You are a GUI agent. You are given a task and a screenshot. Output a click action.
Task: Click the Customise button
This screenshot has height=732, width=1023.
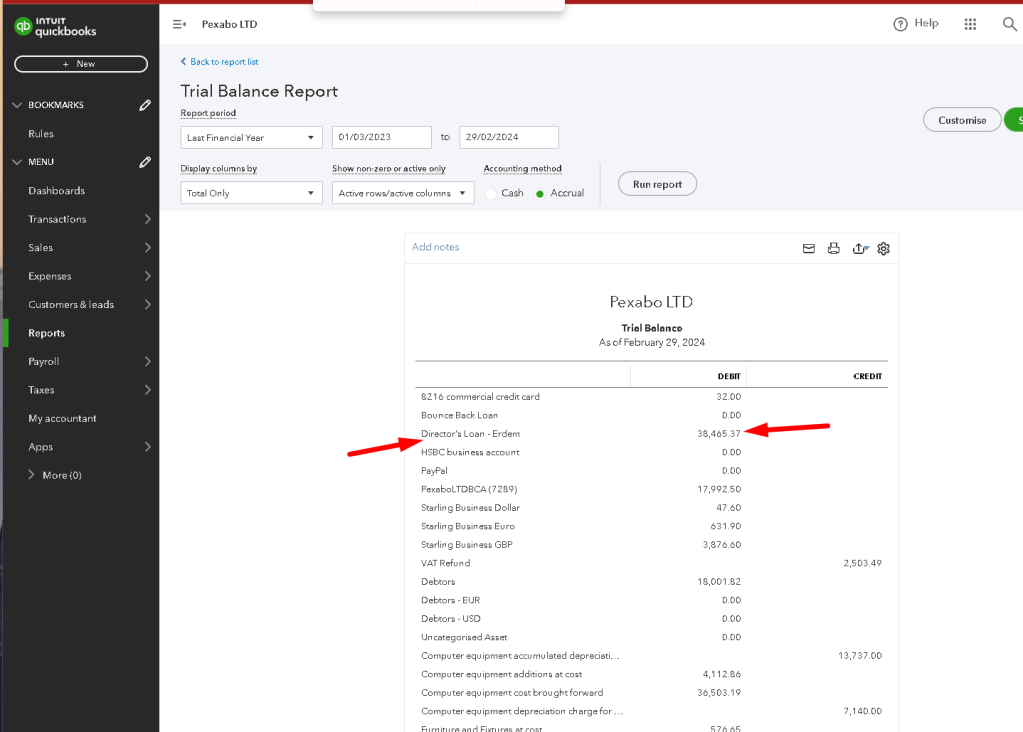tap(962, 120)
